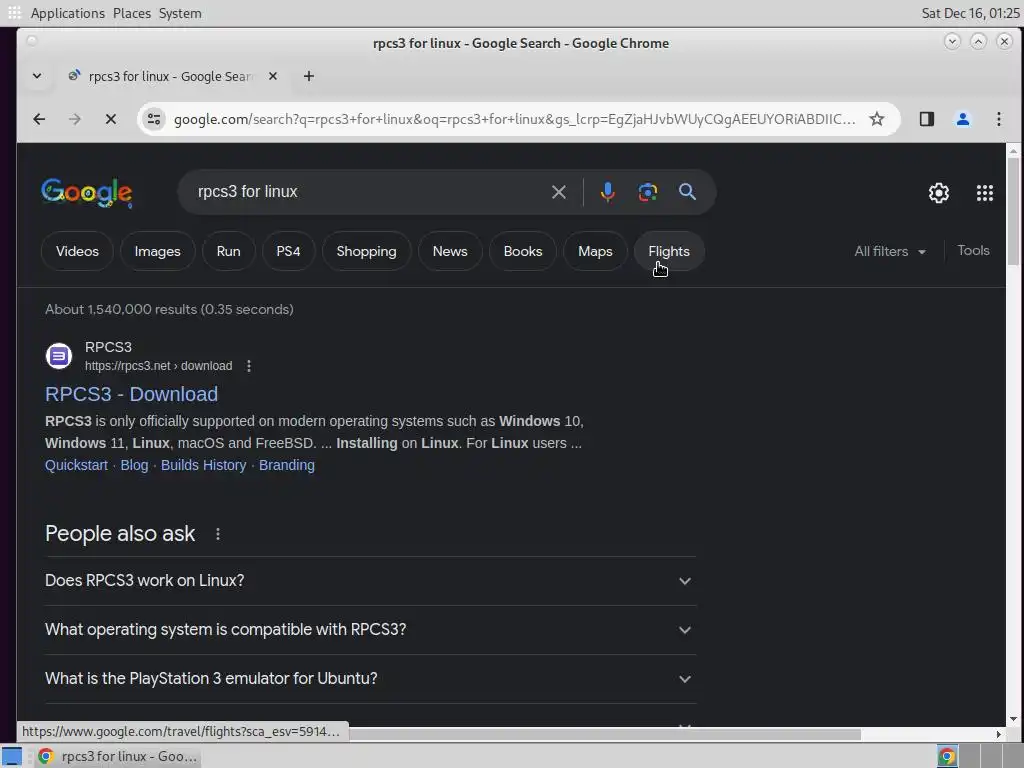The height and width of the screenshot is (768, 1024).
Task: Open Chrome three-dot menu
Action: click(998, 119)
